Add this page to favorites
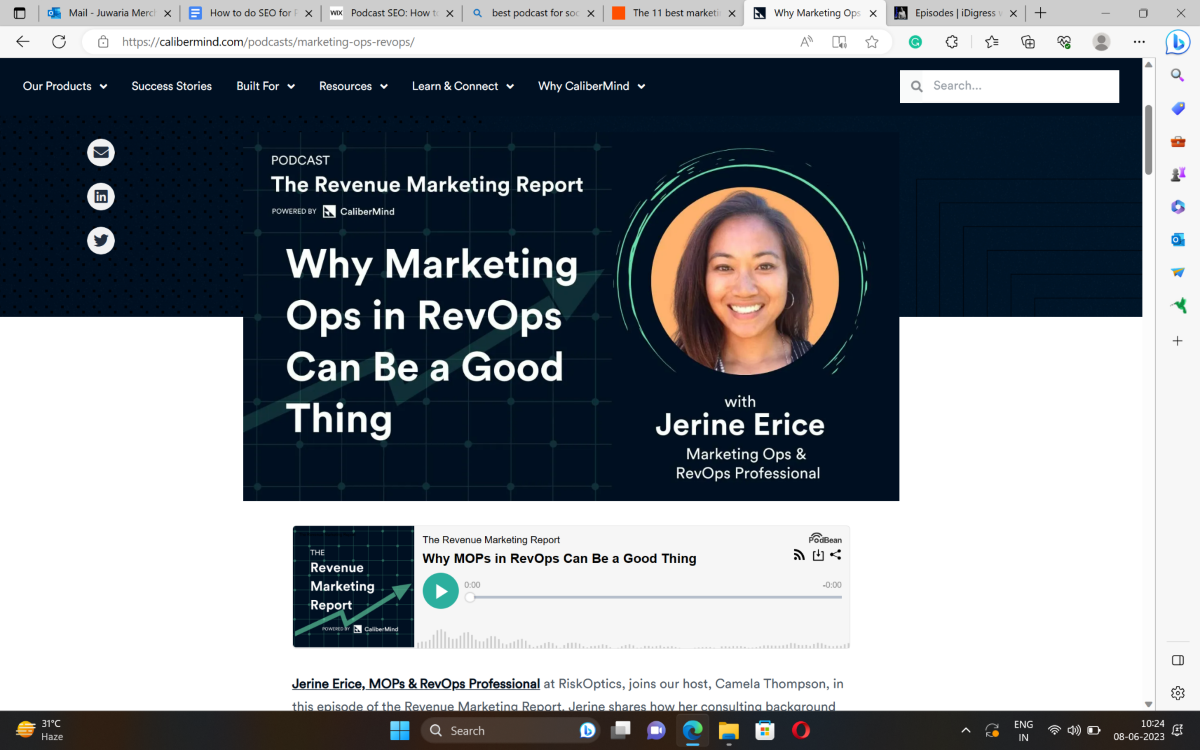Screen dimensions: 1200x750 point(872,42)
